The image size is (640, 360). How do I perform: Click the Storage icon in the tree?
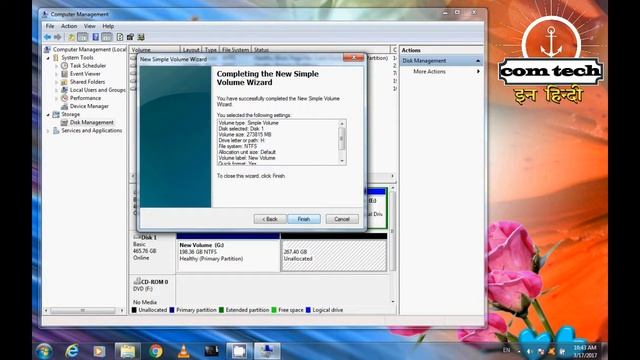click(56, 114)
